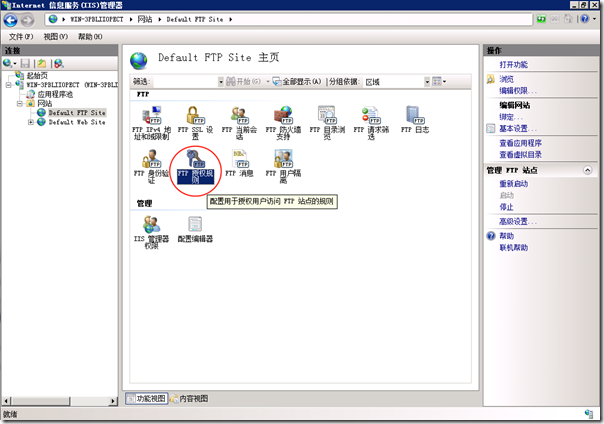
Task: Collapse the WIN-3PBLIIOPECT server node
Action: click(8, 85)
